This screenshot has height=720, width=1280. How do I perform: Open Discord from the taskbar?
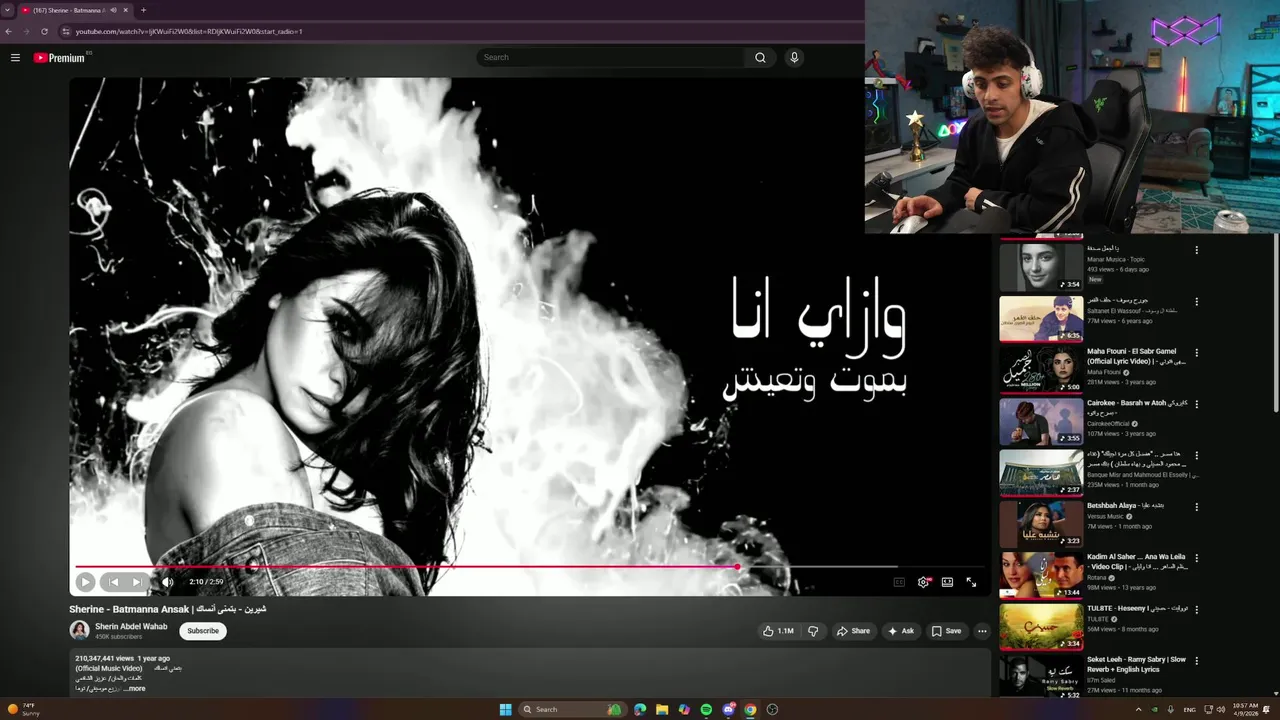[x=729, y=710]
